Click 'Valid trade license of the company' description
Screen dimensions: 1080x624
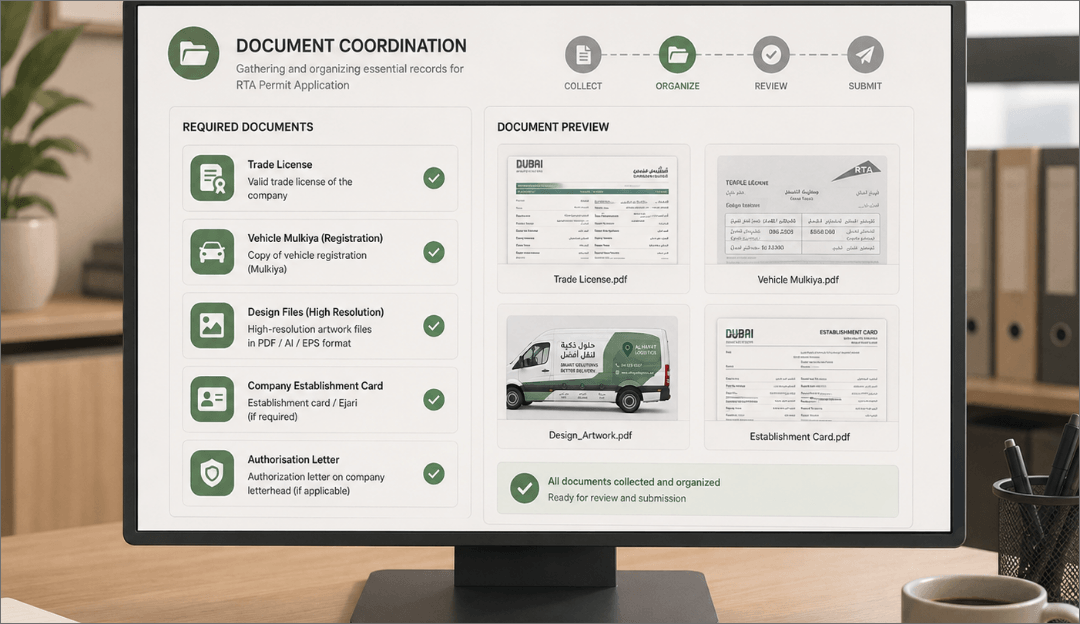tap(300, 189)
